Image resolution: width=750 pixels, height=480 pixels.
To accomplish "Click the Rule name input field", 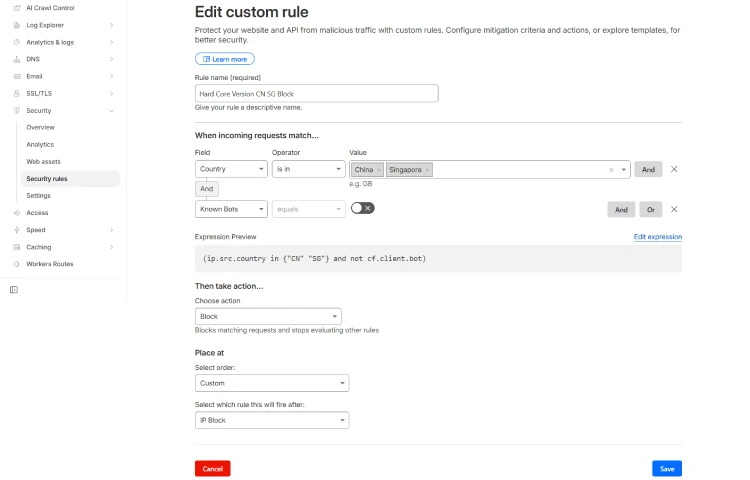I will [x=317, y=94].
